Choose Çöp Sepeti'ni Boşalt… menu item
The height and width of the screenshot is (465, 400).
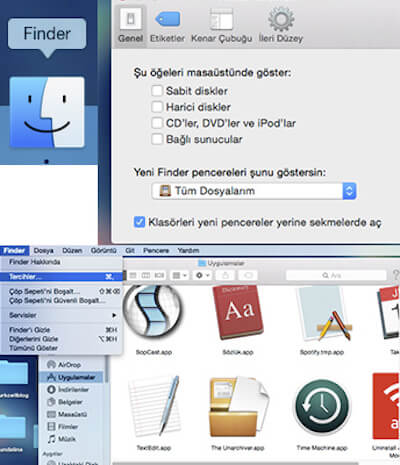pos(61,291)
